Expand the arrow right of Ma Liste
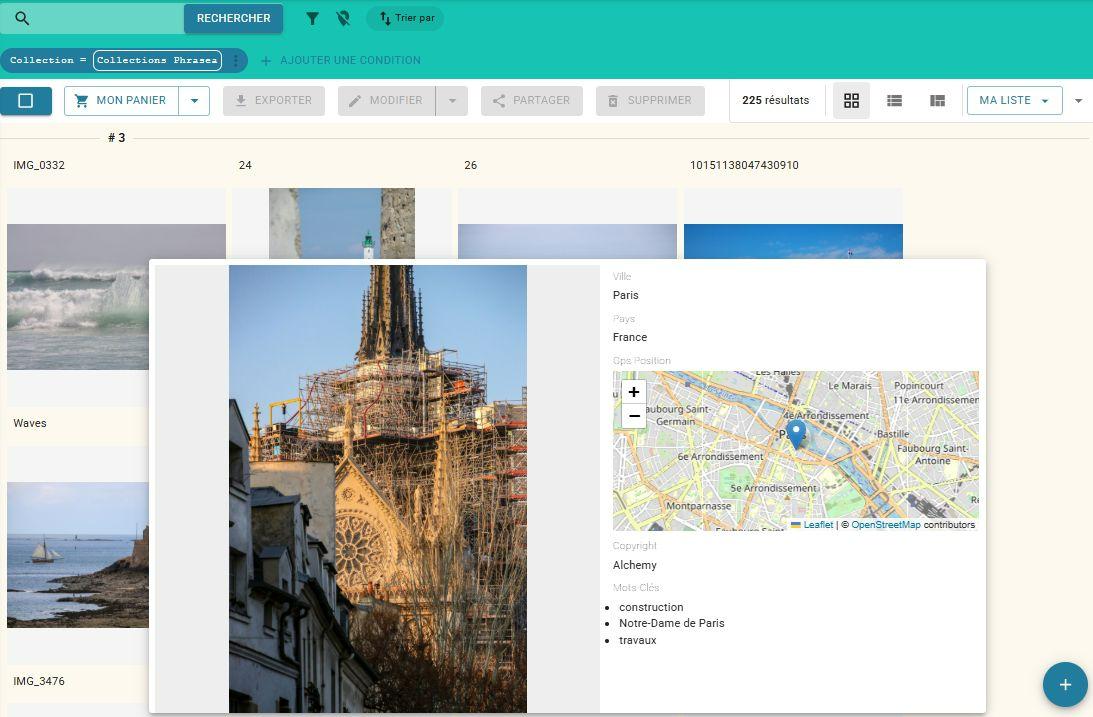1093x717 pixels. pos(1078,101)
